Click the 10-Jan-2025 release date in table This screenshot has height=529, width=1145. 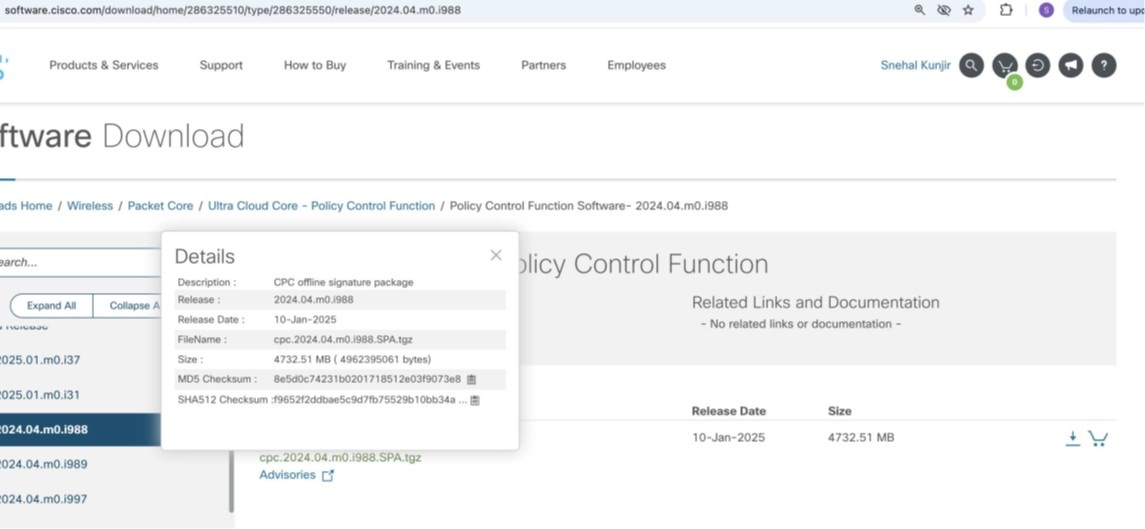coord(728,438)
